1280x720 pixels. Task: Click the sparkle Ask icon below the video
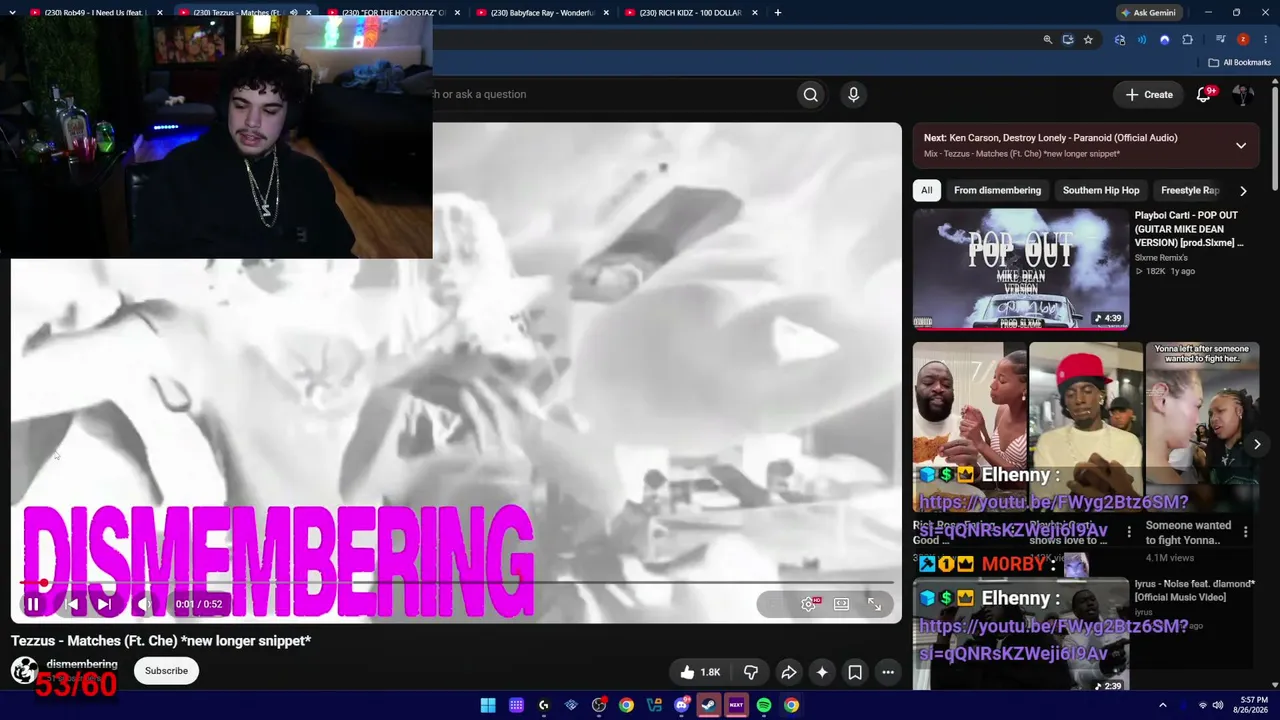pos(821,672)
